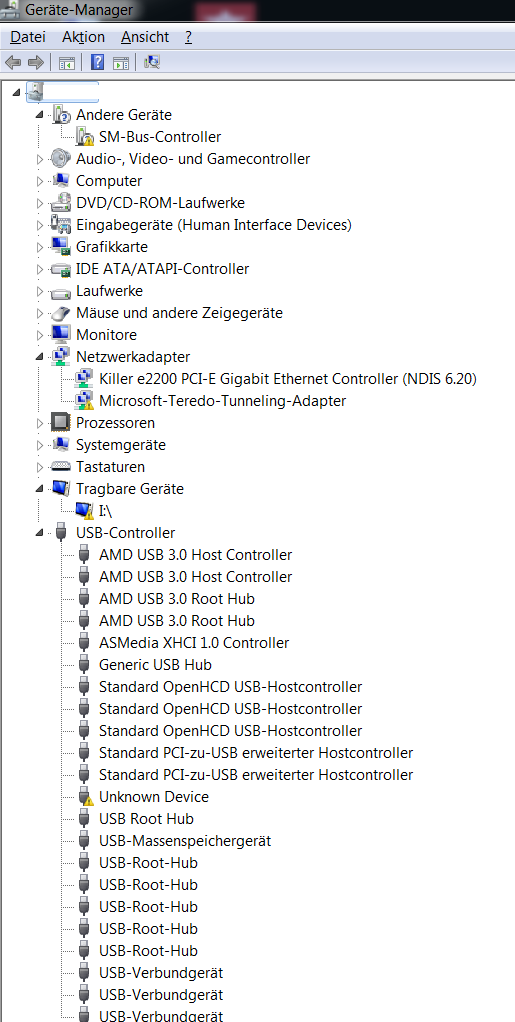
Task: Select Killer e2200 PCI-E Gigabit Ethernet Controller
Action: point(287,379)
